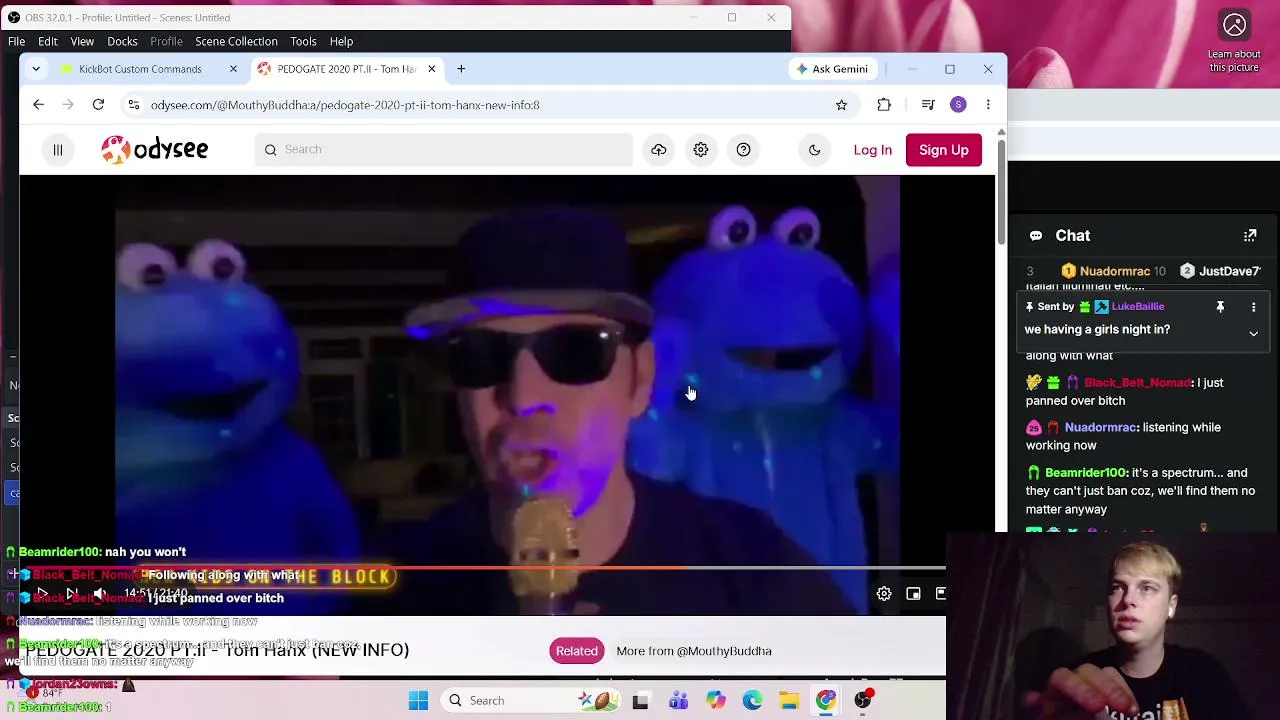Image resolution: width=1280 pixels, height=720 pixels.
Task: Click the taskbar Search box
Action: click(x=531, y=701)
